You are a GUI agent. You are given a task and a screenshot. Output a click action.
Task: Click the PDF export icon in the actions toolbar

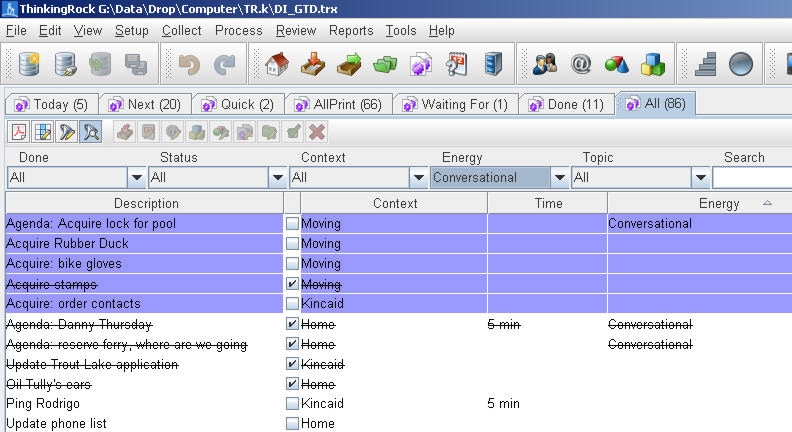pyautogui.click(x=19, y=132)
